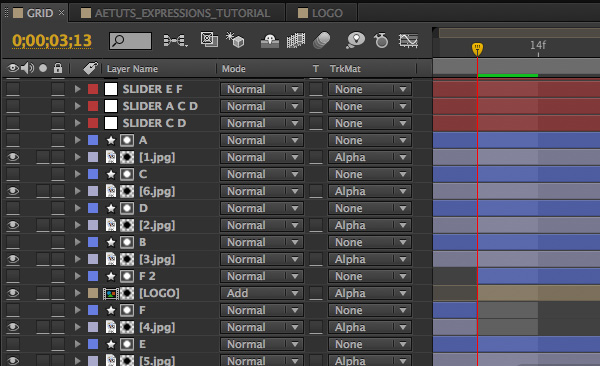
Task: Hide the [1.jpg] layer eye
Action: tap(13, 157)
